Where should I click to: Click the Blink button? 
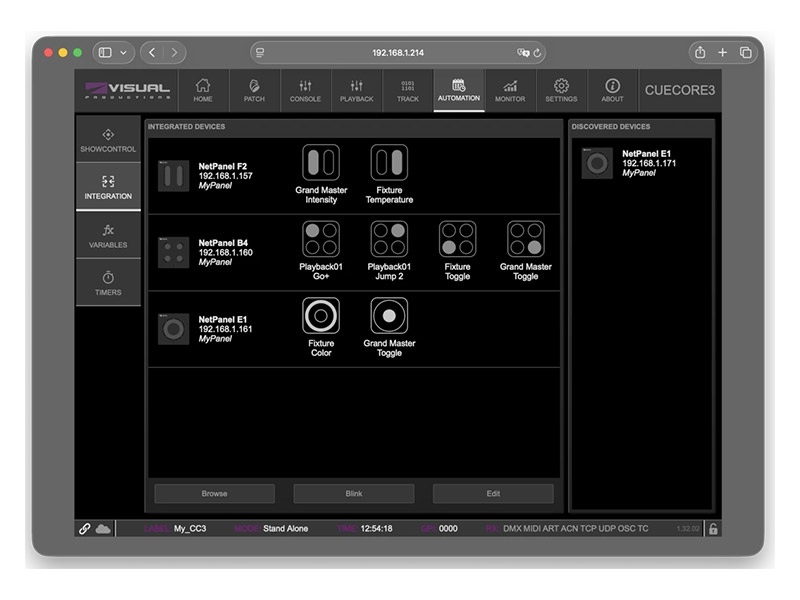coord(353,493)
